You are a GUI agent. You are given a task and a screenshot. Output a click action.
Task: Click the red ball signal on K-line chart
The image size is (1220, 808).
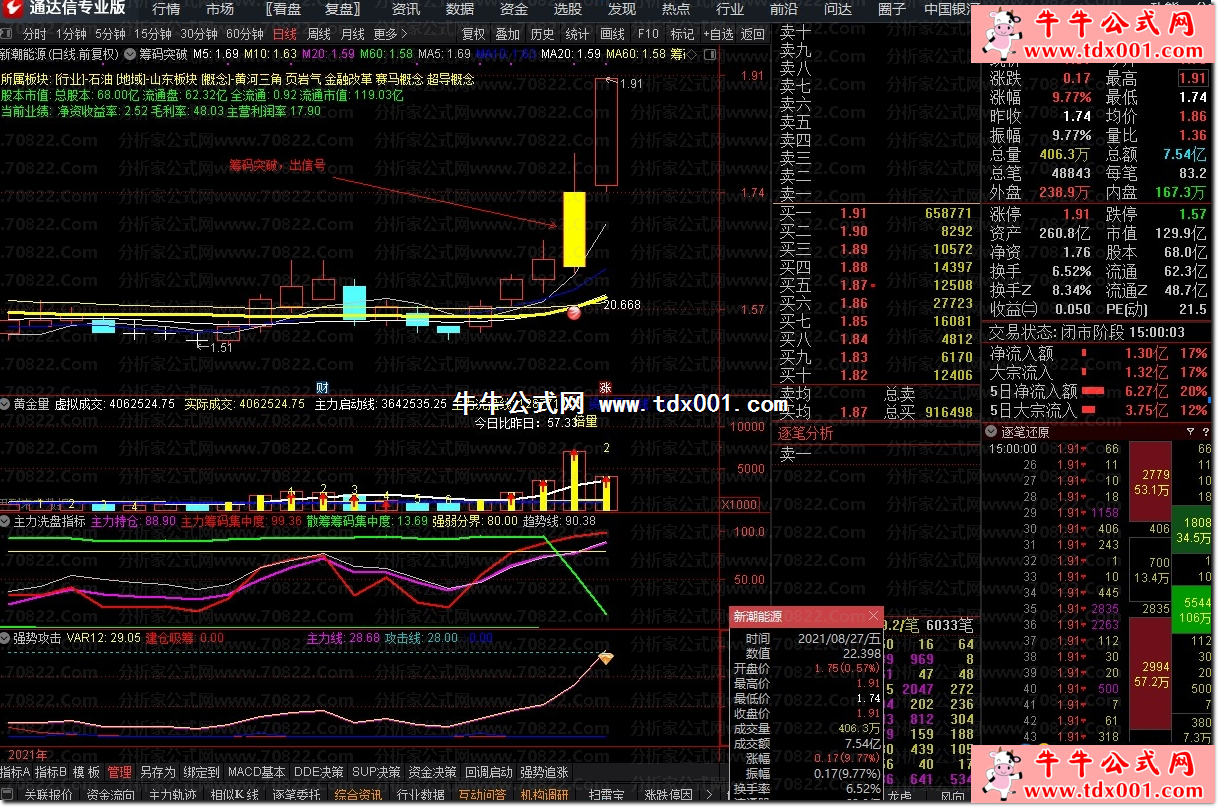pyautogui.click(x=575, y=313)
